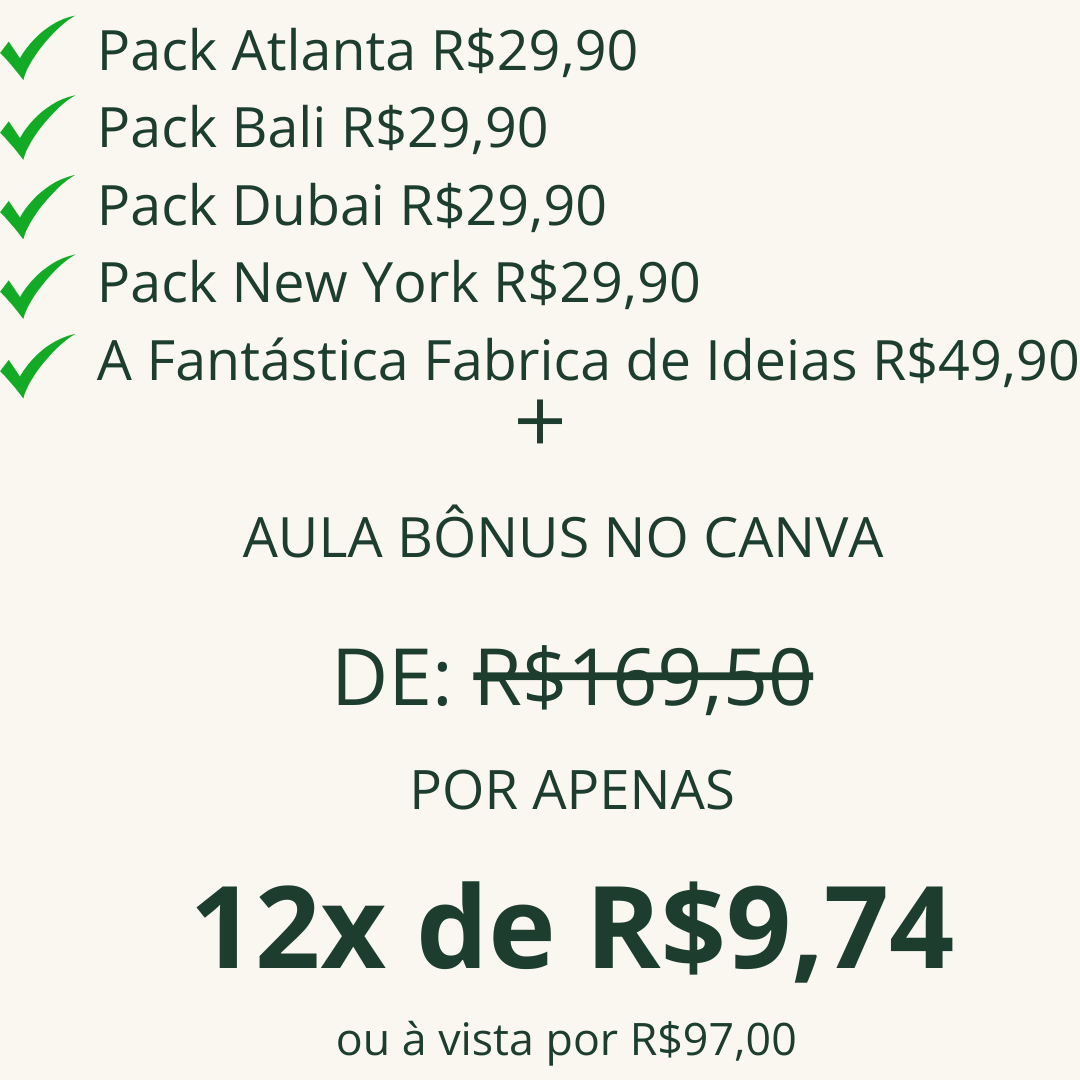Click the POR APENAS text
Image resolution: width=1080 pixels, height=1080 pixels.
coord(572,790)
